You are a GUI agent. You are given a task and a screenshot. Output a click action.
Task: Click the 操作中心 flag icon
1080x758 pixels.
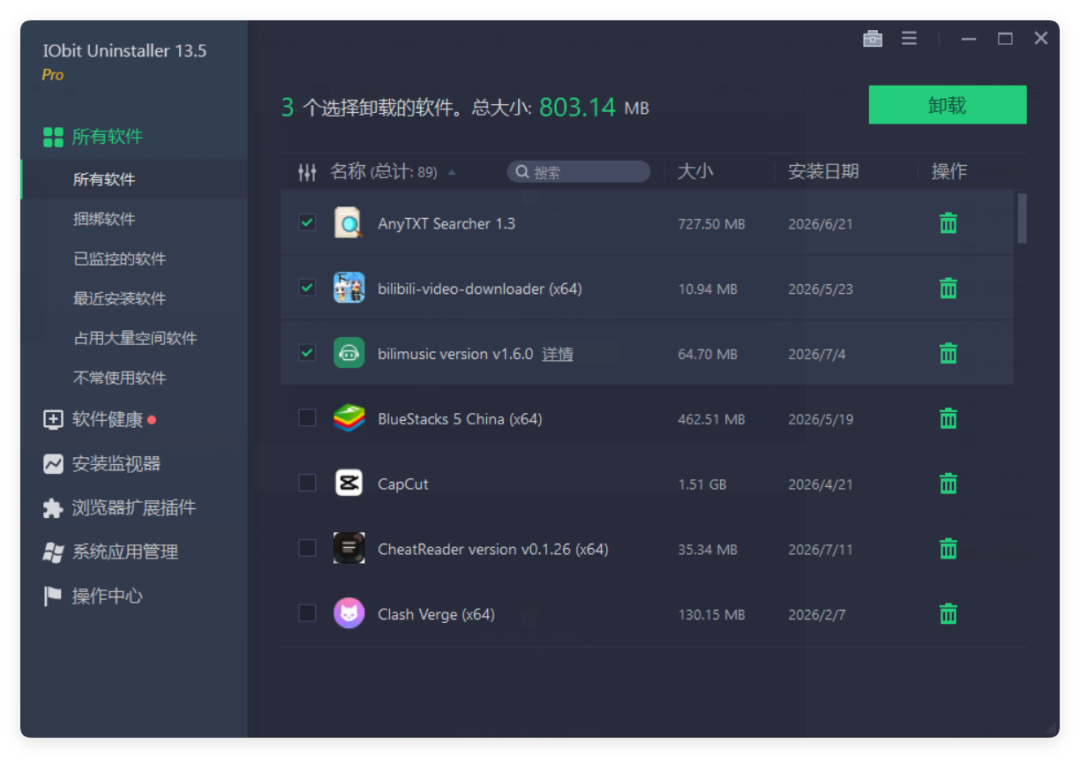[x=52, y=596]
